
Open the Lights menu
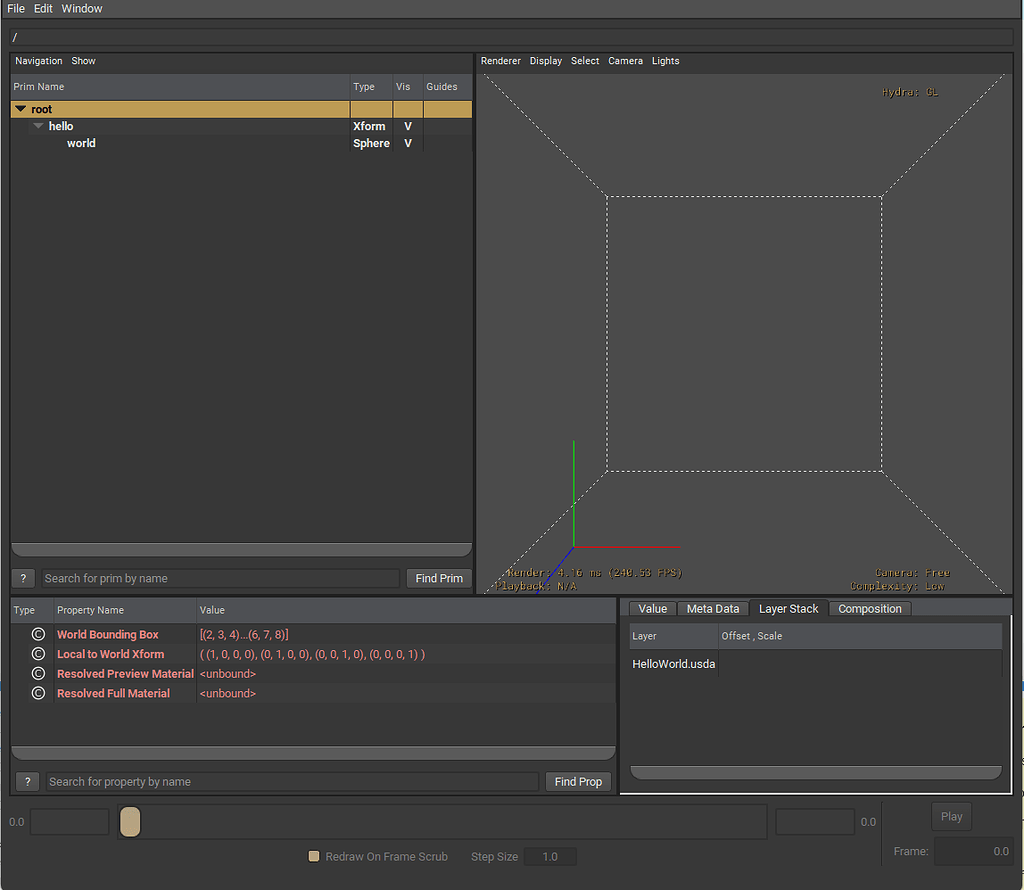click(665, 61)
